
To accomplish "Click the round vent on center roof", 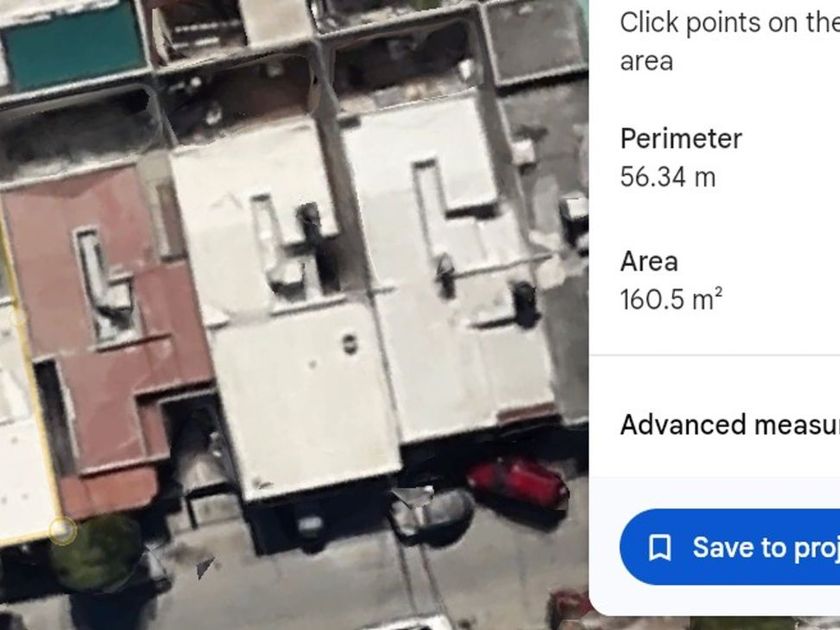I will [349, 343].
